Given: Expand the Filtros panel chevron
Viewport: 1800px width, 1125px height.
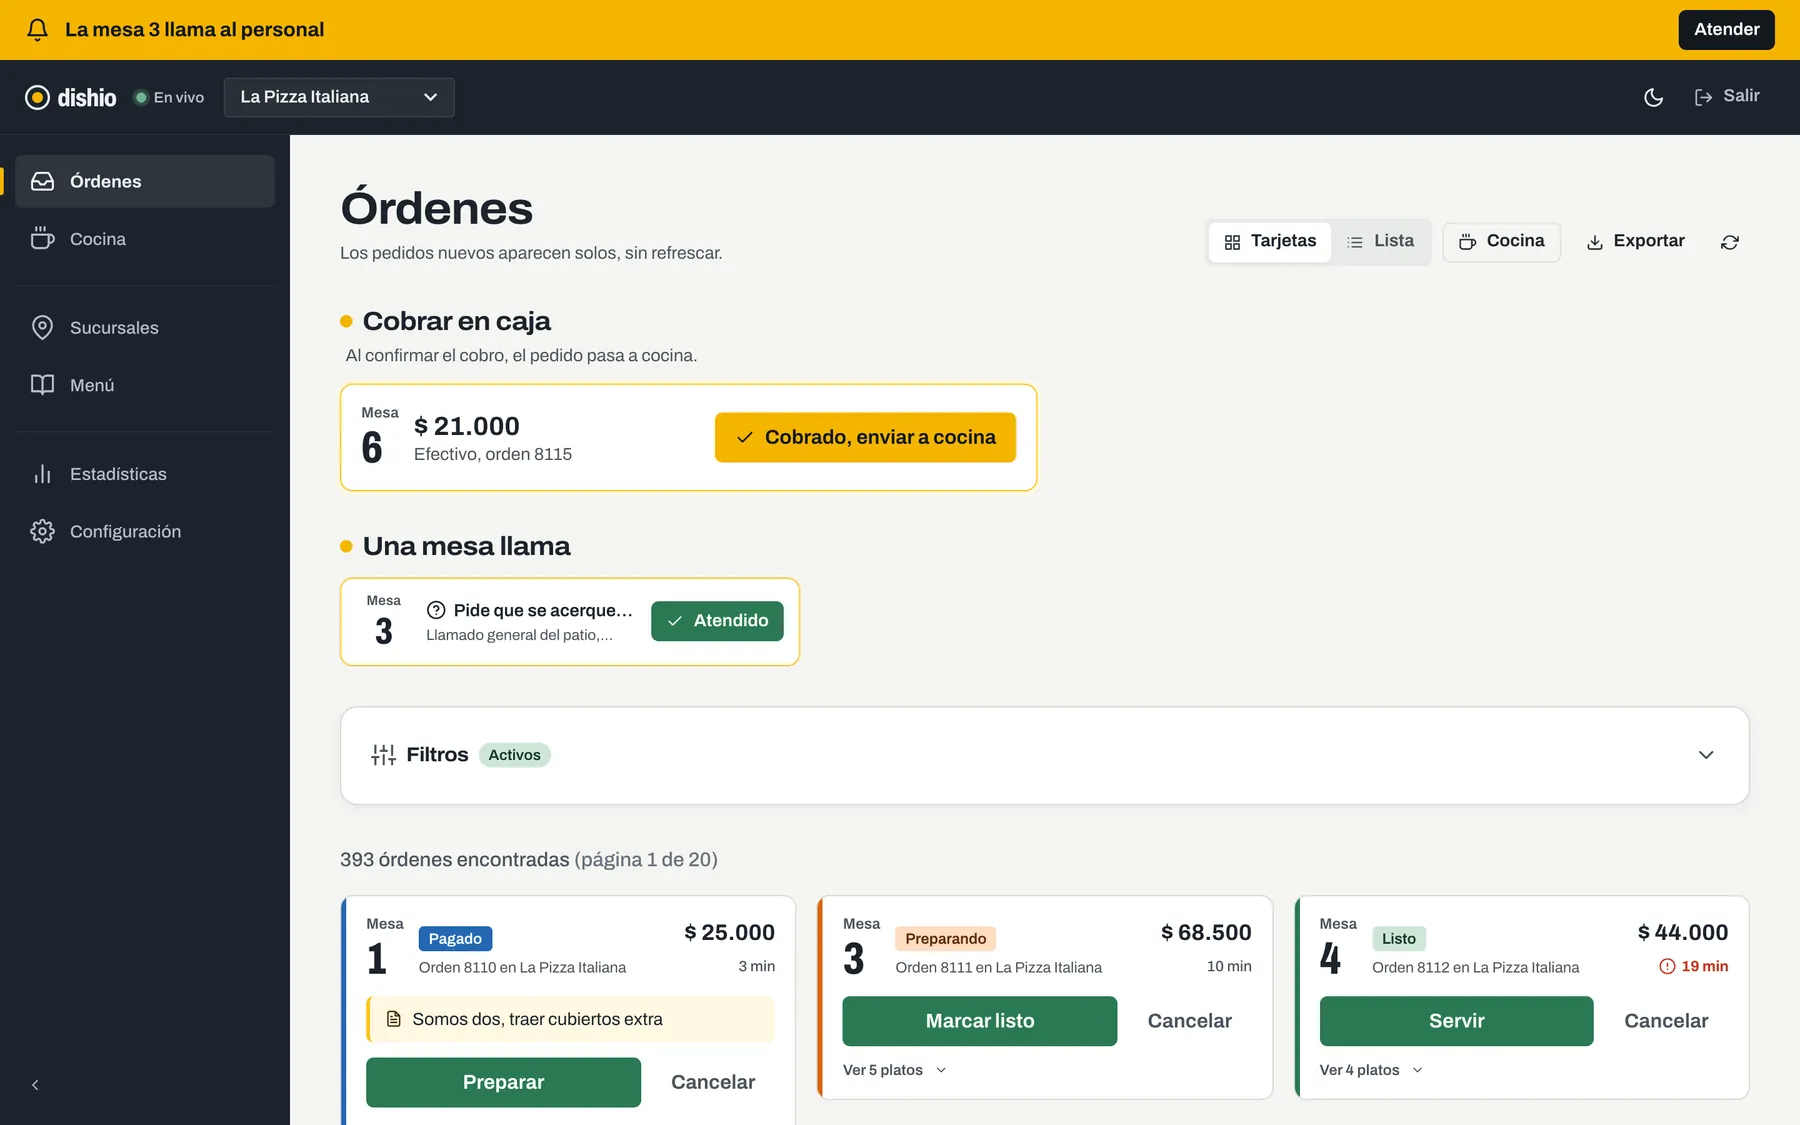Looking at the screenshot, I should pos(1706,755).
